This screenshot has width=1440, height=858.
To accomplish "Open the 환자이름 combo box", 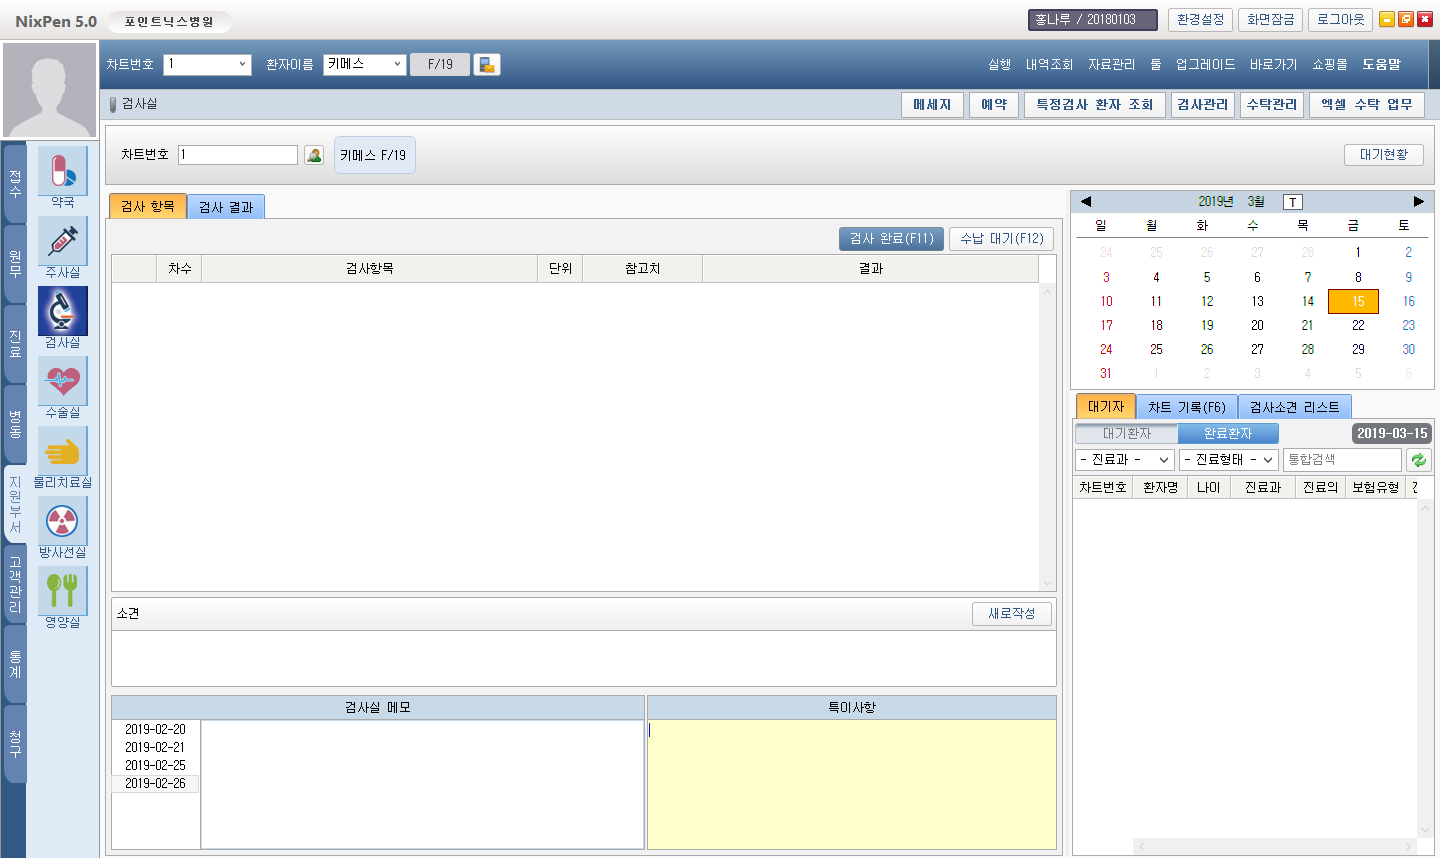I will point(364,64).
